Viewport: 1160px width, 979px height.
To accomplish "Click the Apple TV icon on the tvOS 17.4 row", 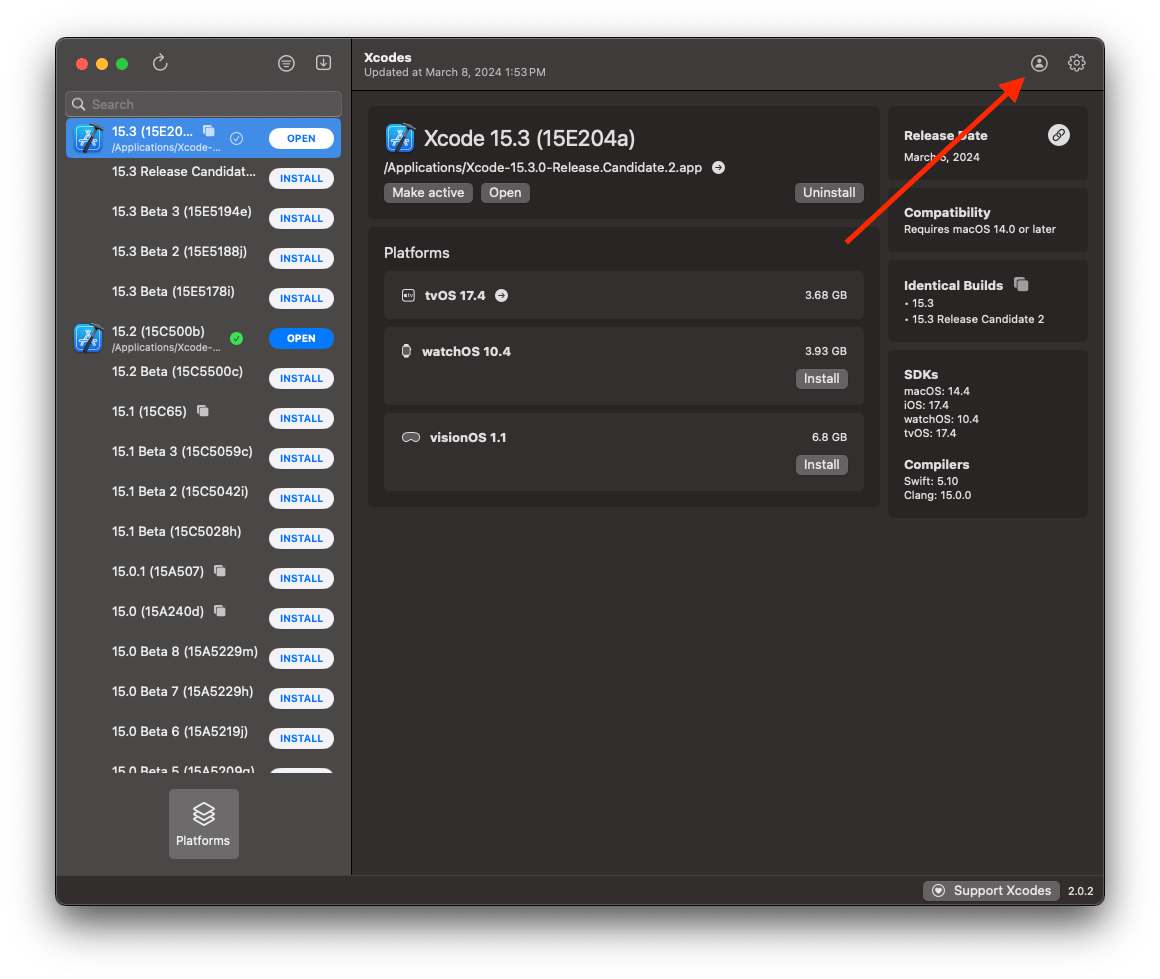I will tap(408, 295).
